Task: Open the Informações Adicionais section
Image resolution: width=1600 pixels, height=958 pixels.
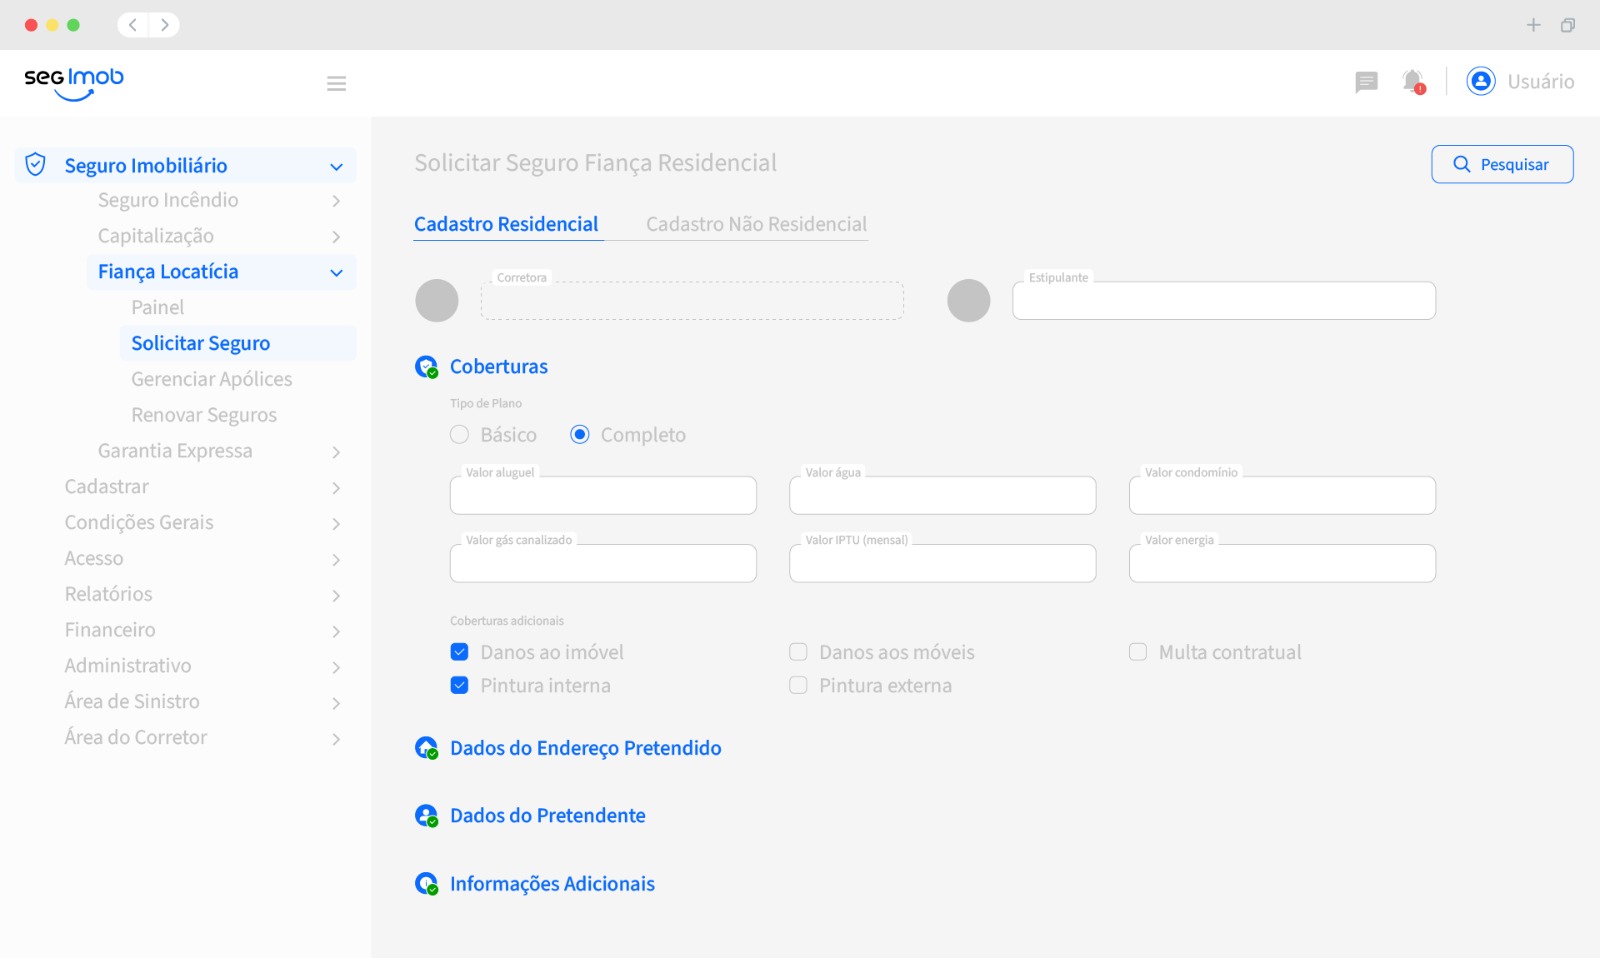Action: 552,884
